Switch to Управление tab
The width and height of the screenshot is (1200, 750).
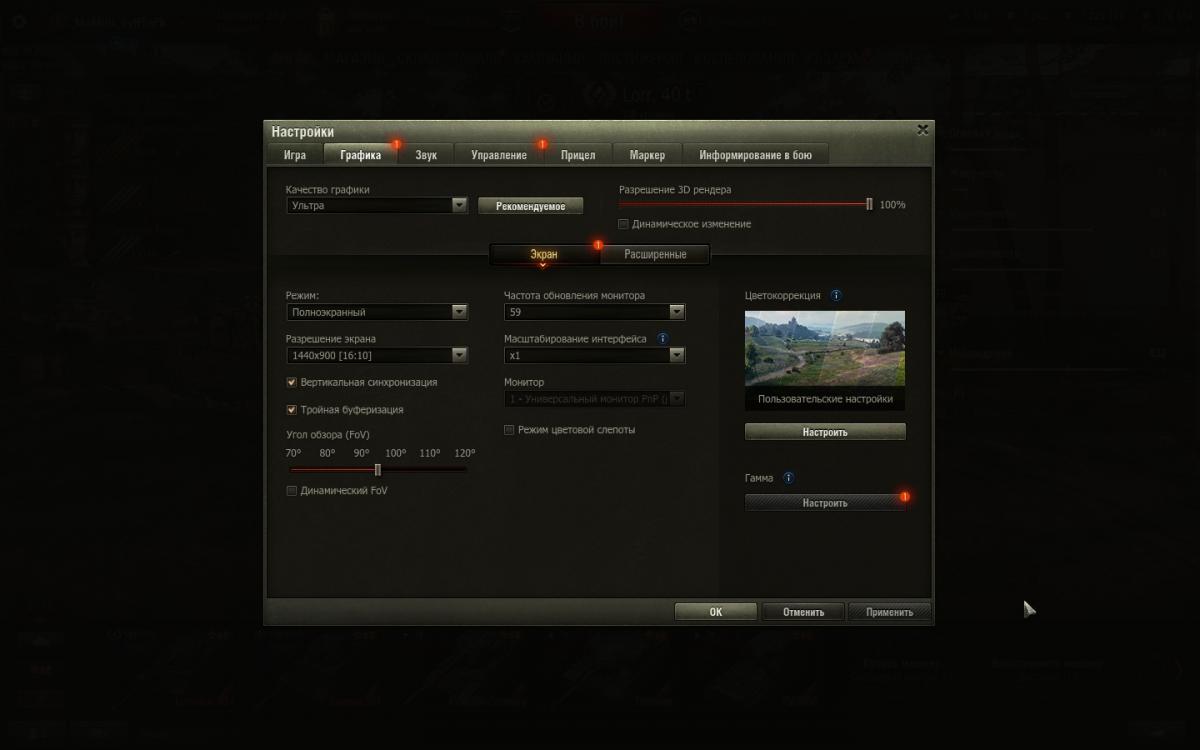(x=499, y=155)
